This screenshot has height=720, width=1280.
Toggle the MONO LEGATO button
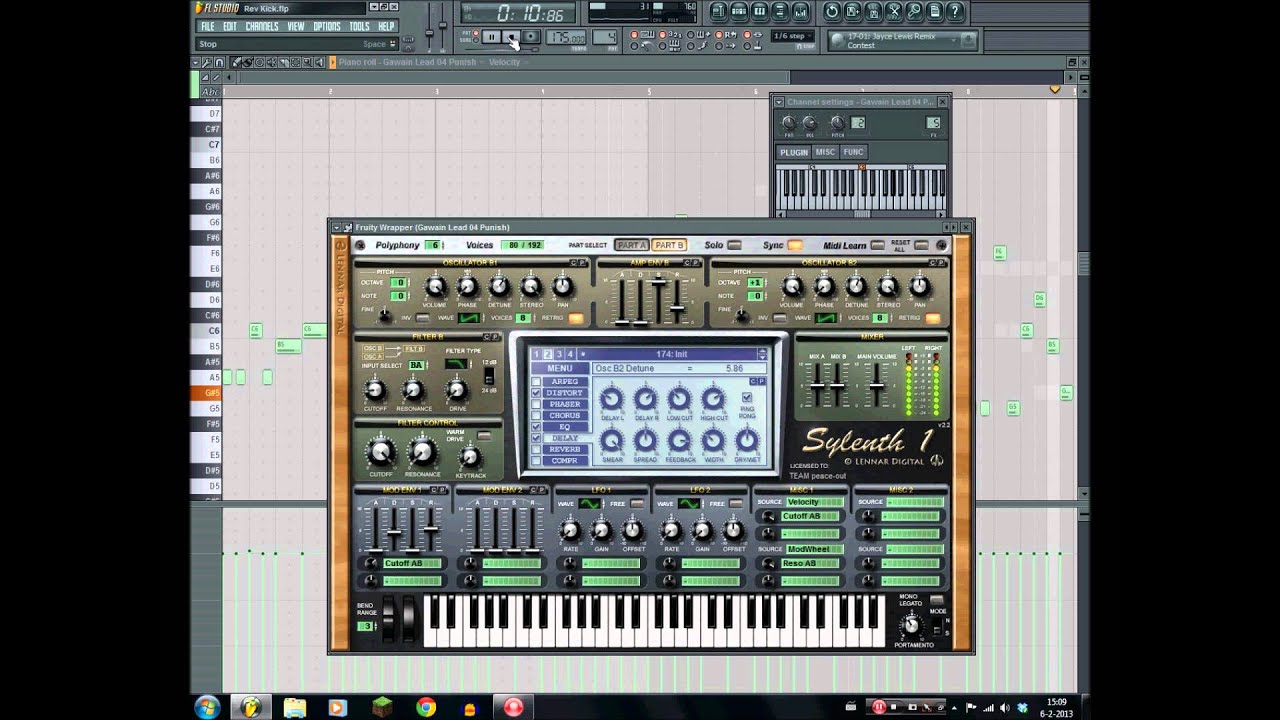click(x=937, y=599)
